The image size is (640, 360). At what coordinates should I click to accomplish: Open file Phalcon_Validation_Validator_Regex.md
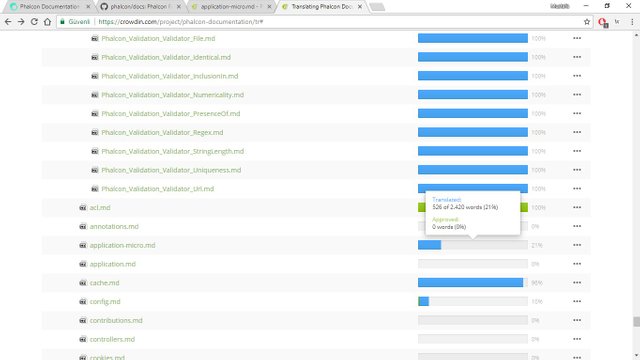(162, 132)
